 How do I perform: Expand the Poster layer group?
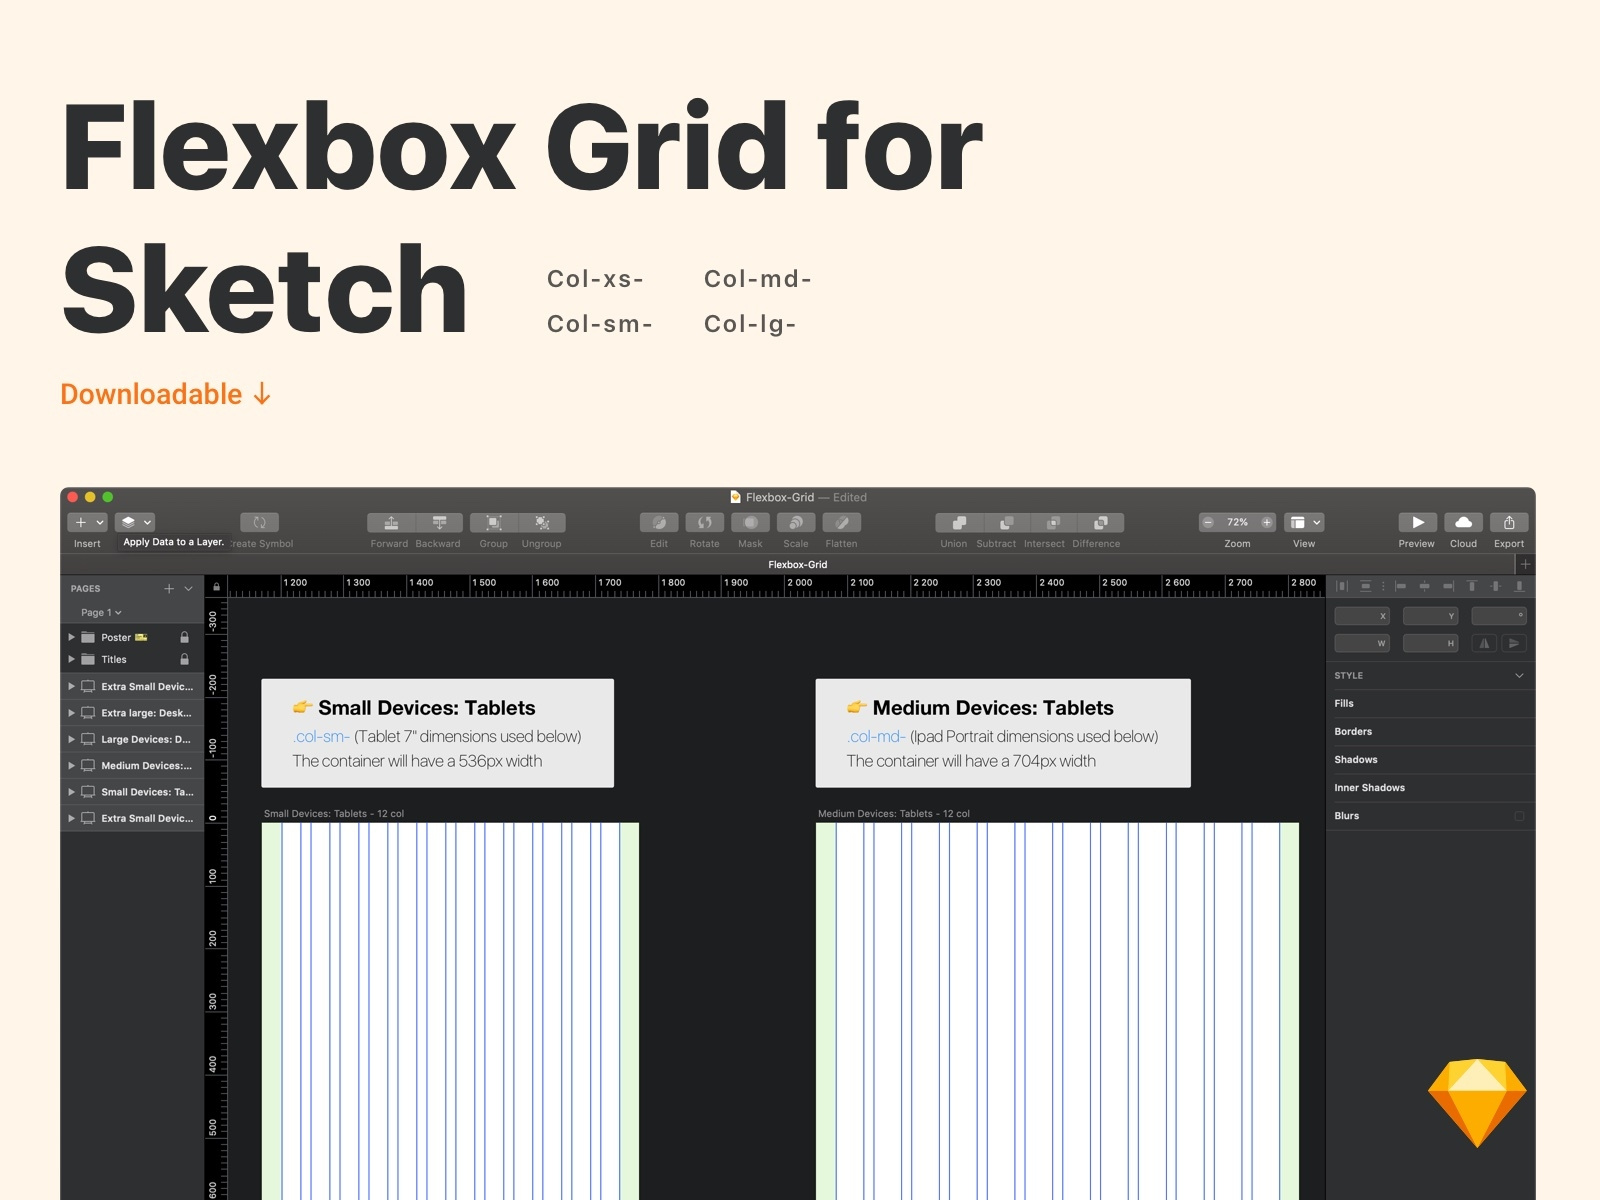click(70, 637)
